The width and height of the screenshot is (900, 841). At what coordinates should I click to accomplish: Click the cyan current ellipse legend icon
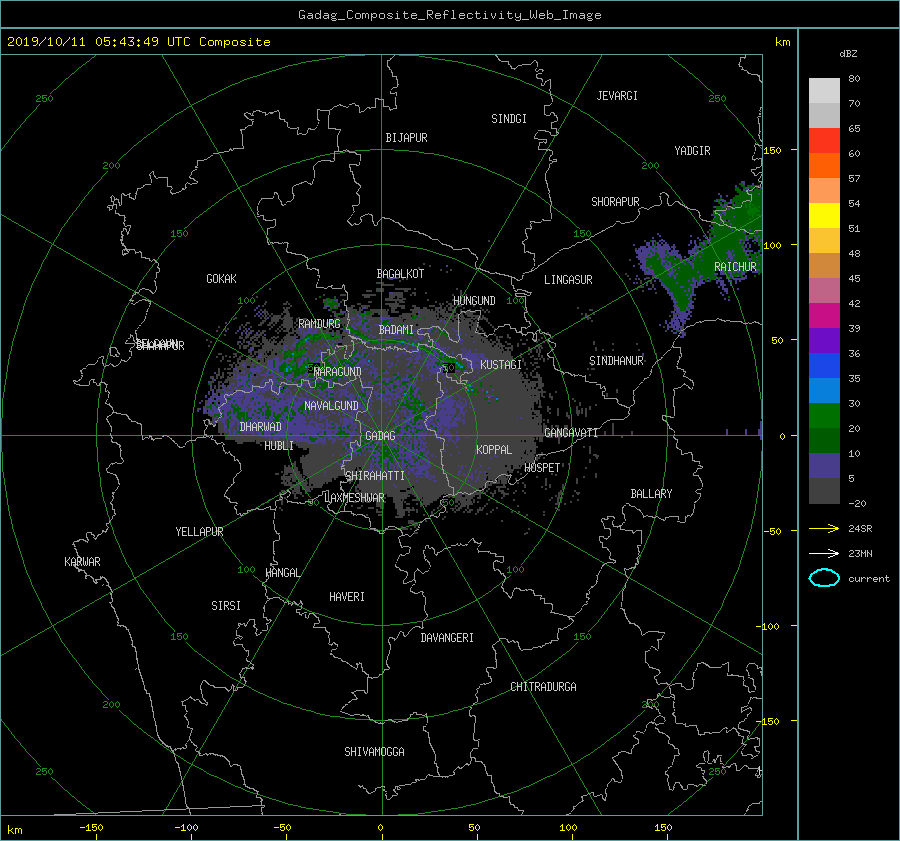(824, 578)
